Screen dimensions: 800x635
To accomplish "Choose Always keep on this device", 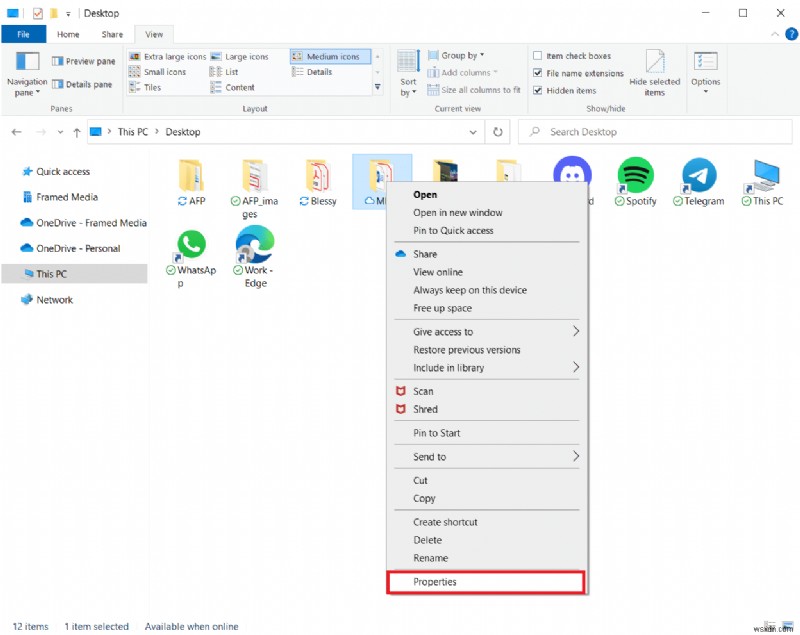I will pyautogui.click(x=487, y=290).
